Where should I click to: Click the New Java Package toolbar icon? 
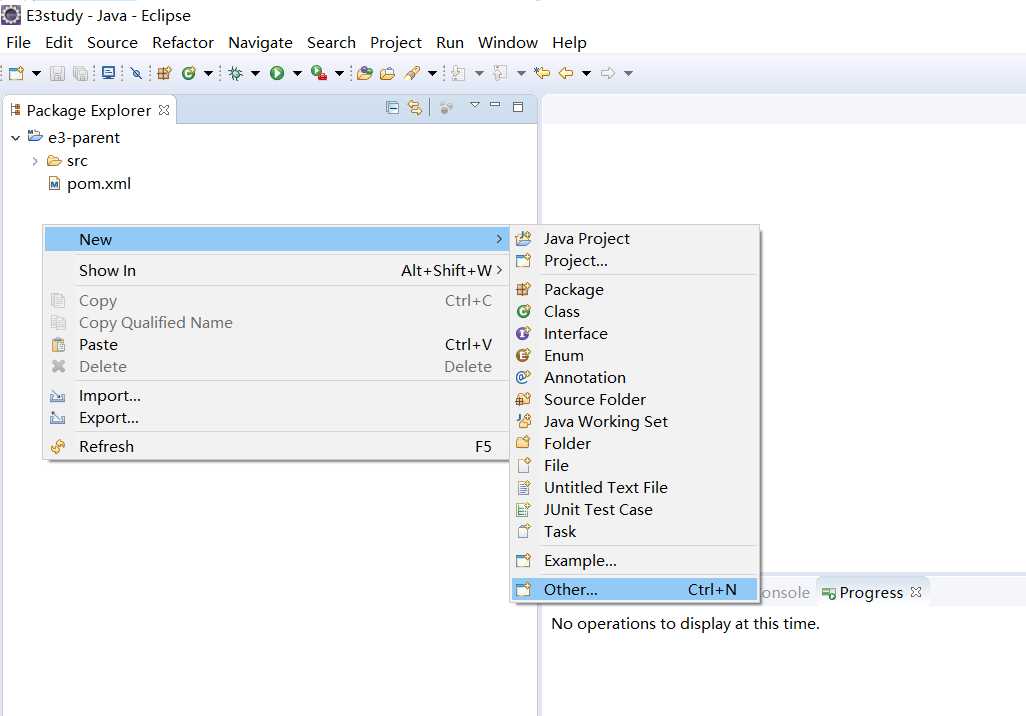tap(164, 73)
